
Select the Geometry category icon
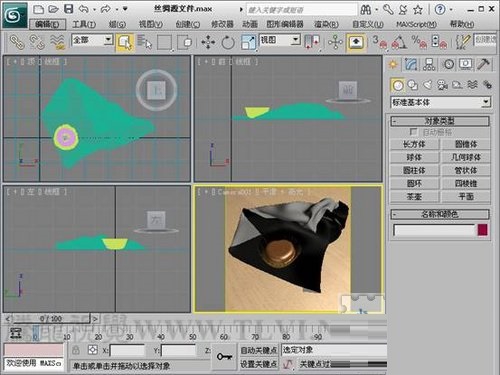[x=397, y=85]
